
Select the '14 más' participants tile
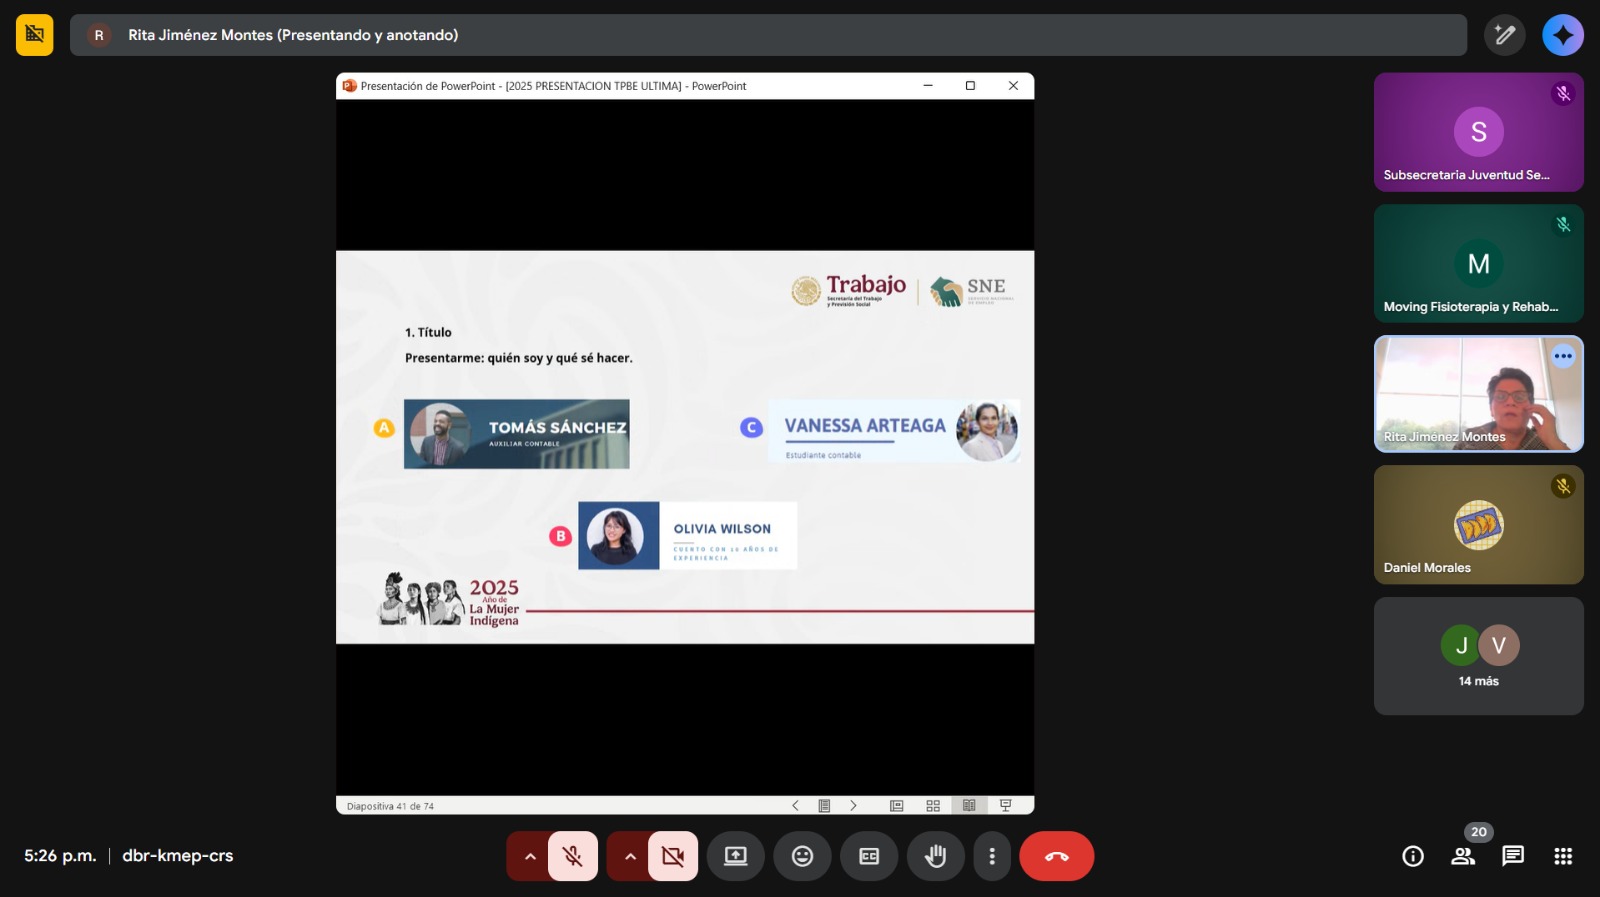[1478, 656]
